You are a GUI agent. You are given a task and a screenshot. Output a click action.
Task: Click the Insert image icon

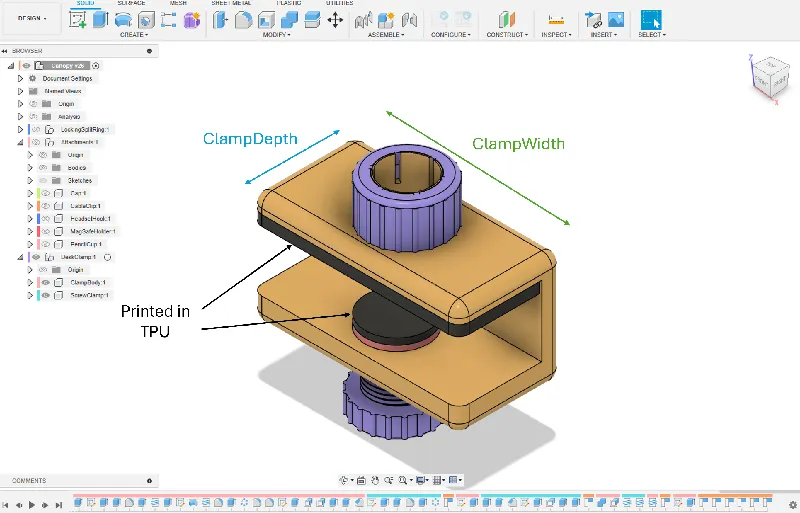616,19
